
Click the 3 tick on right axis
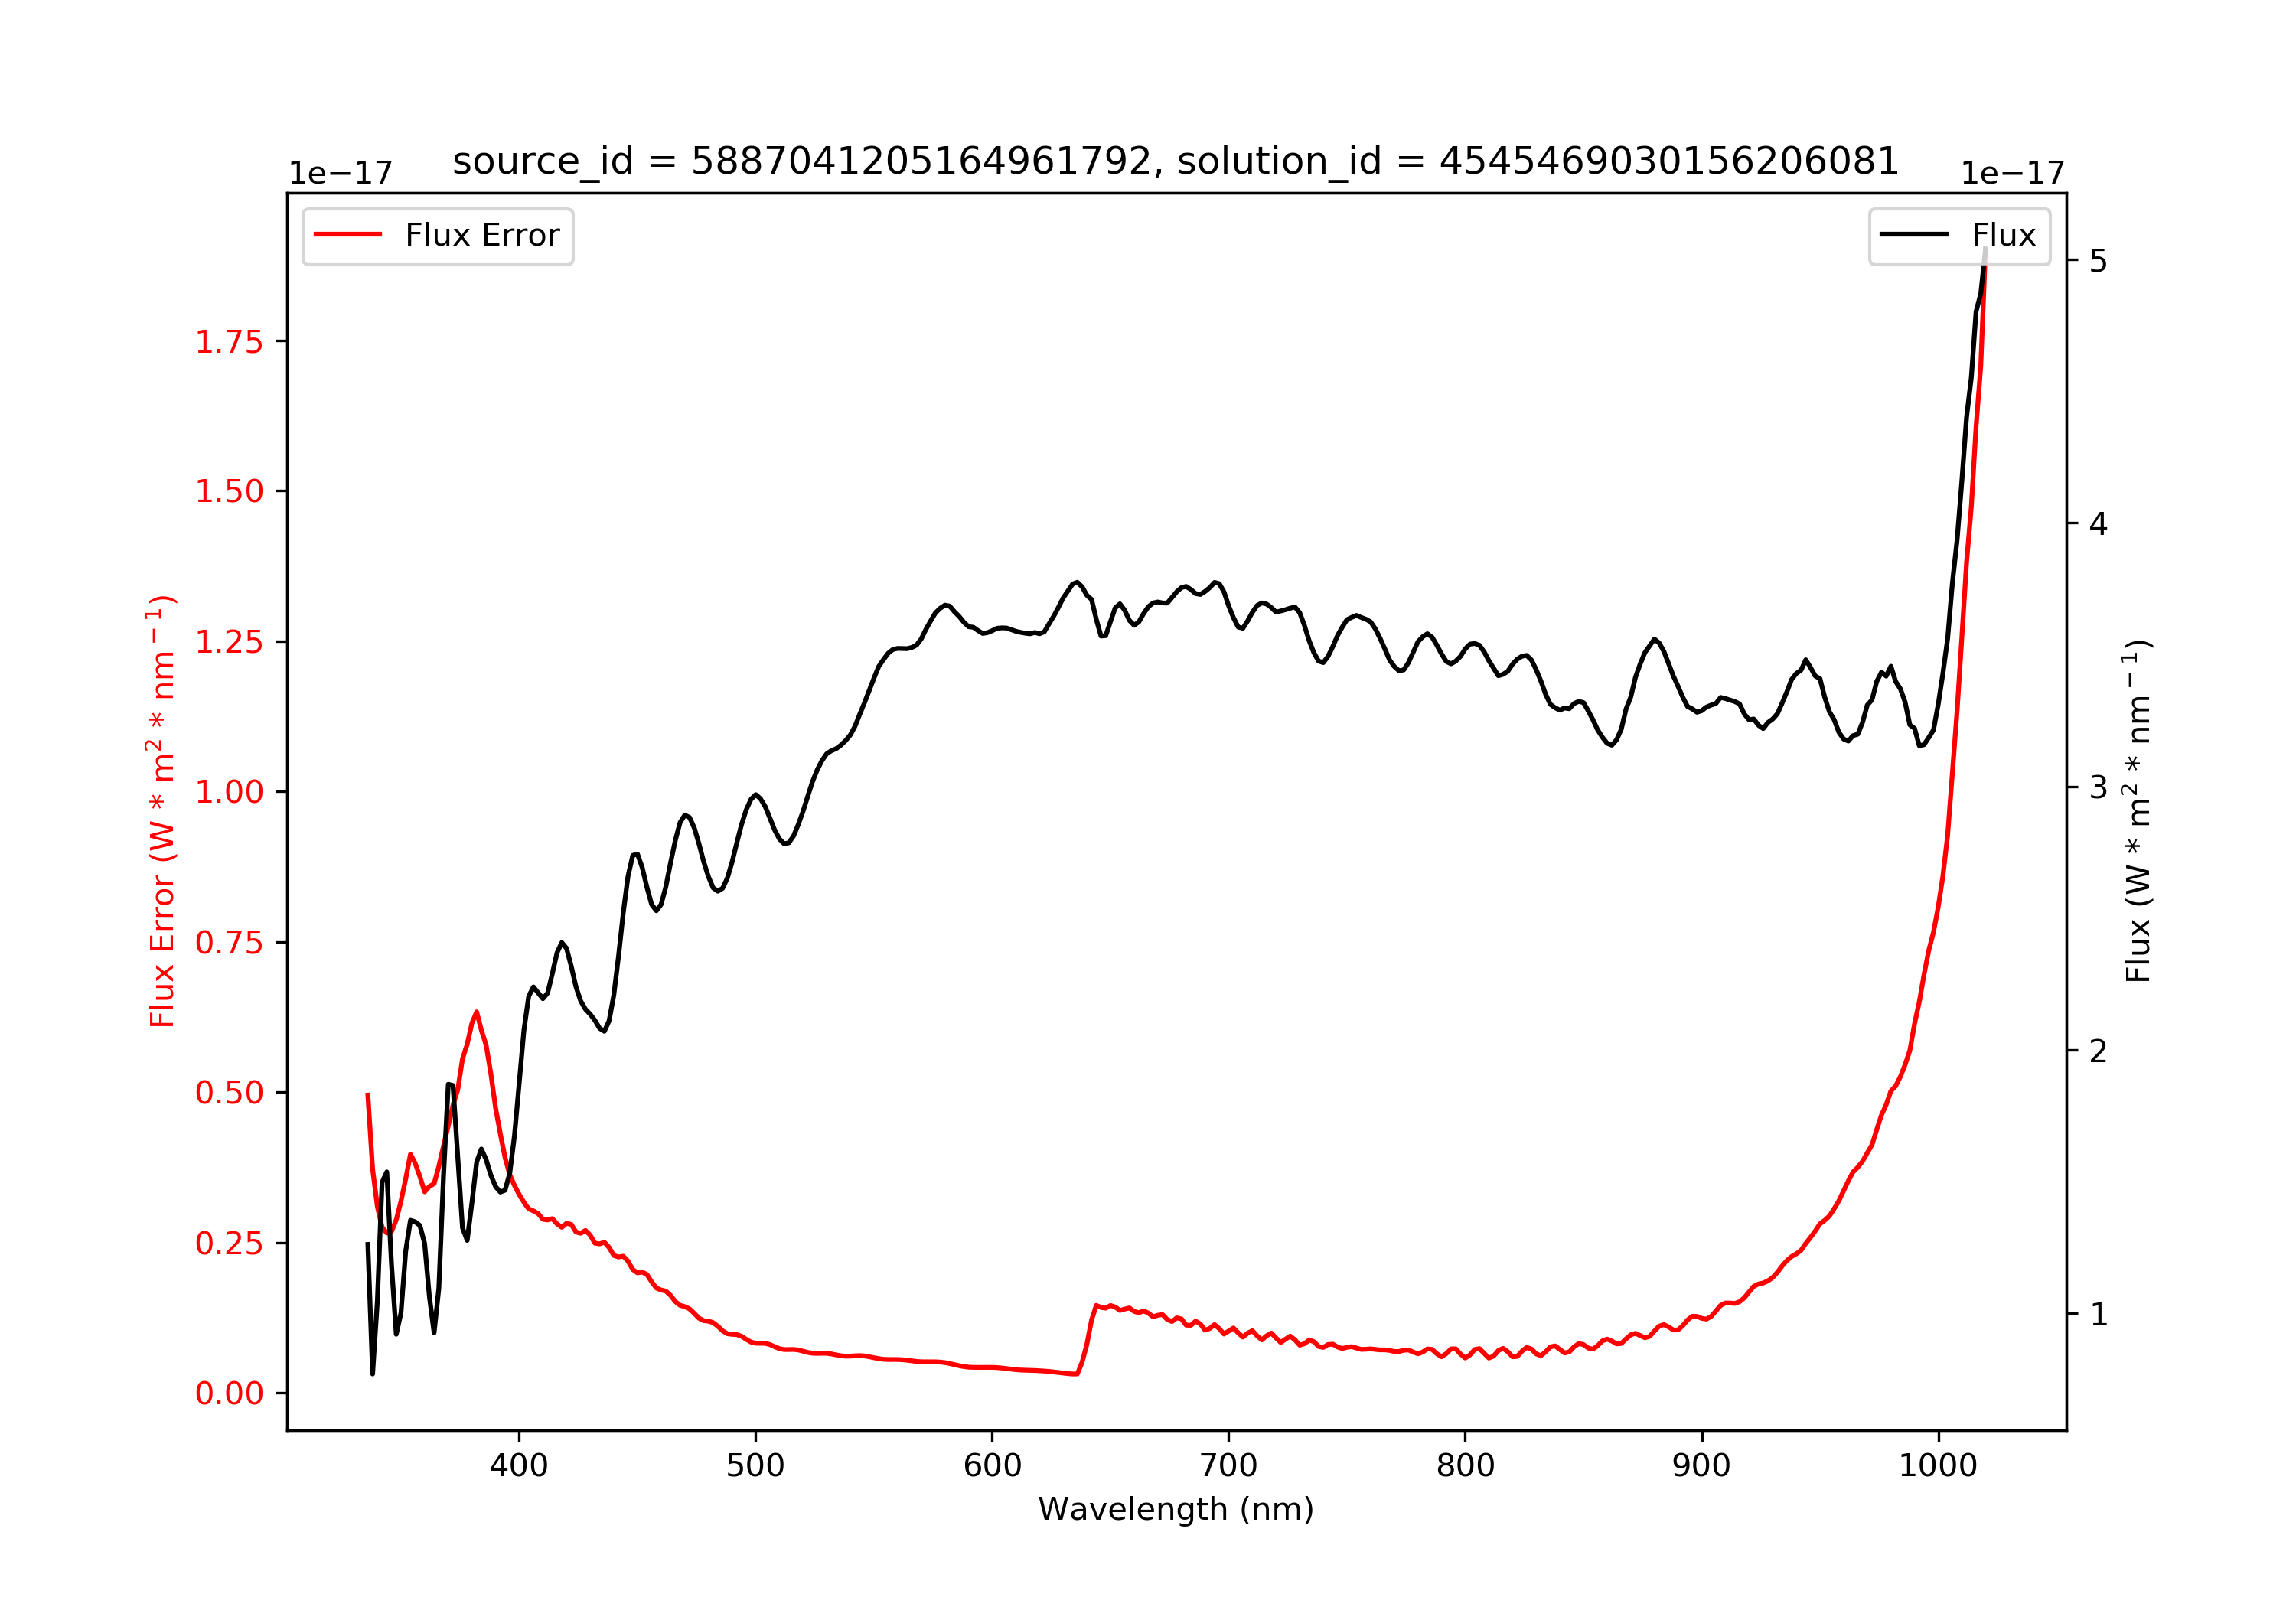[2099, 787]
